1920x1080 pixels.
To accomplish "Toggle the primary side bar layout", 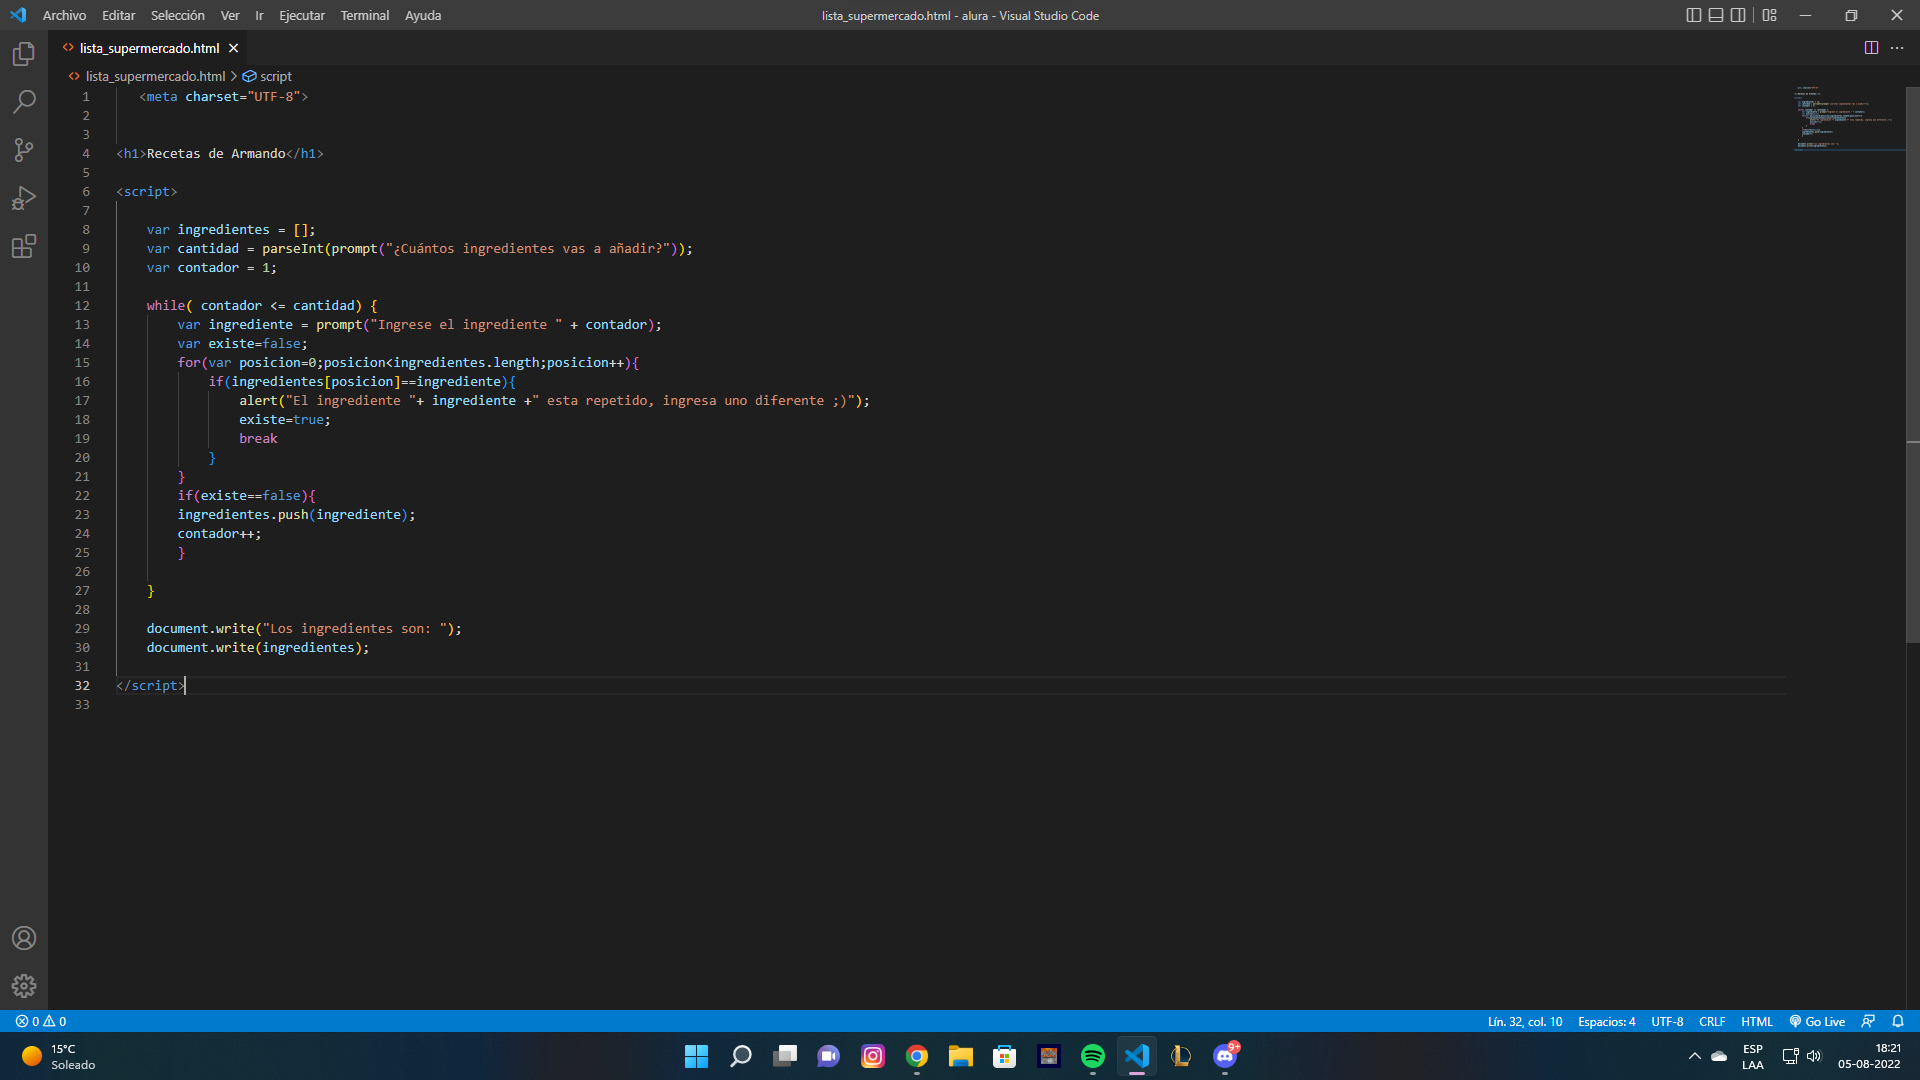I will coord(1693,15).
